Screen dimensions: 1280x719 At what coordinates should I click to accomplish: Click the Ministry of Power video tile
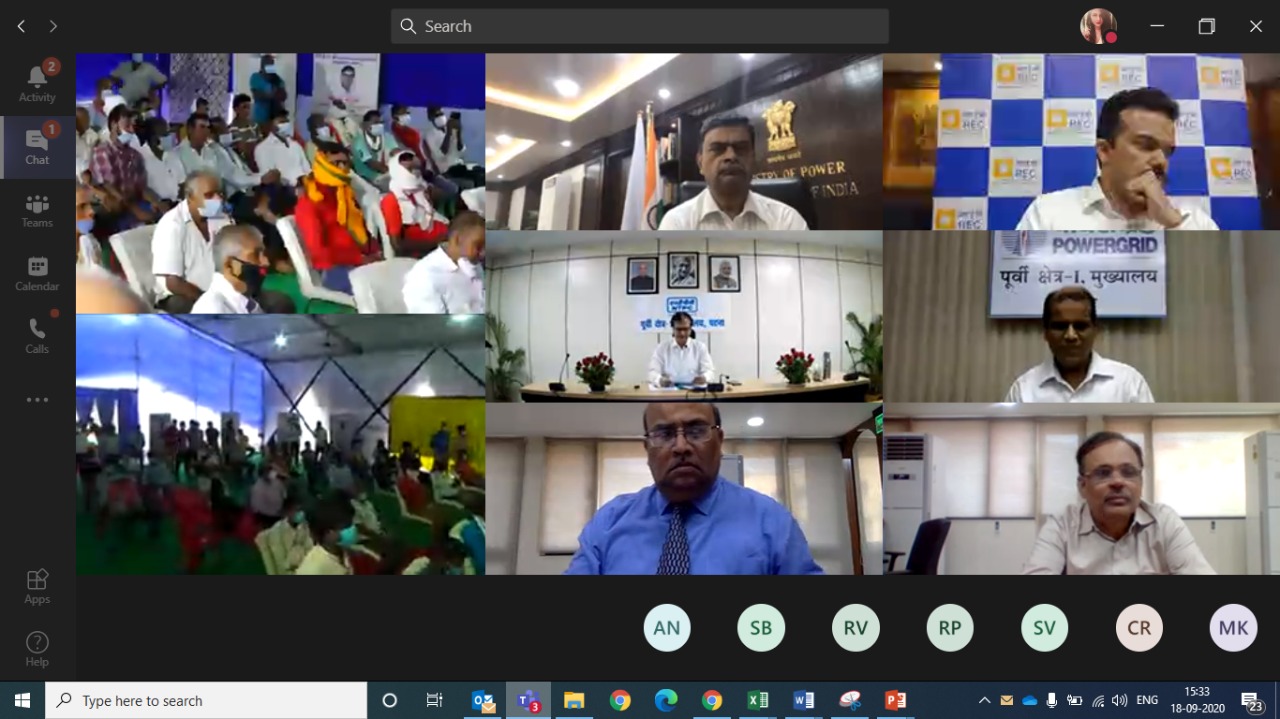tap(684, 142)
